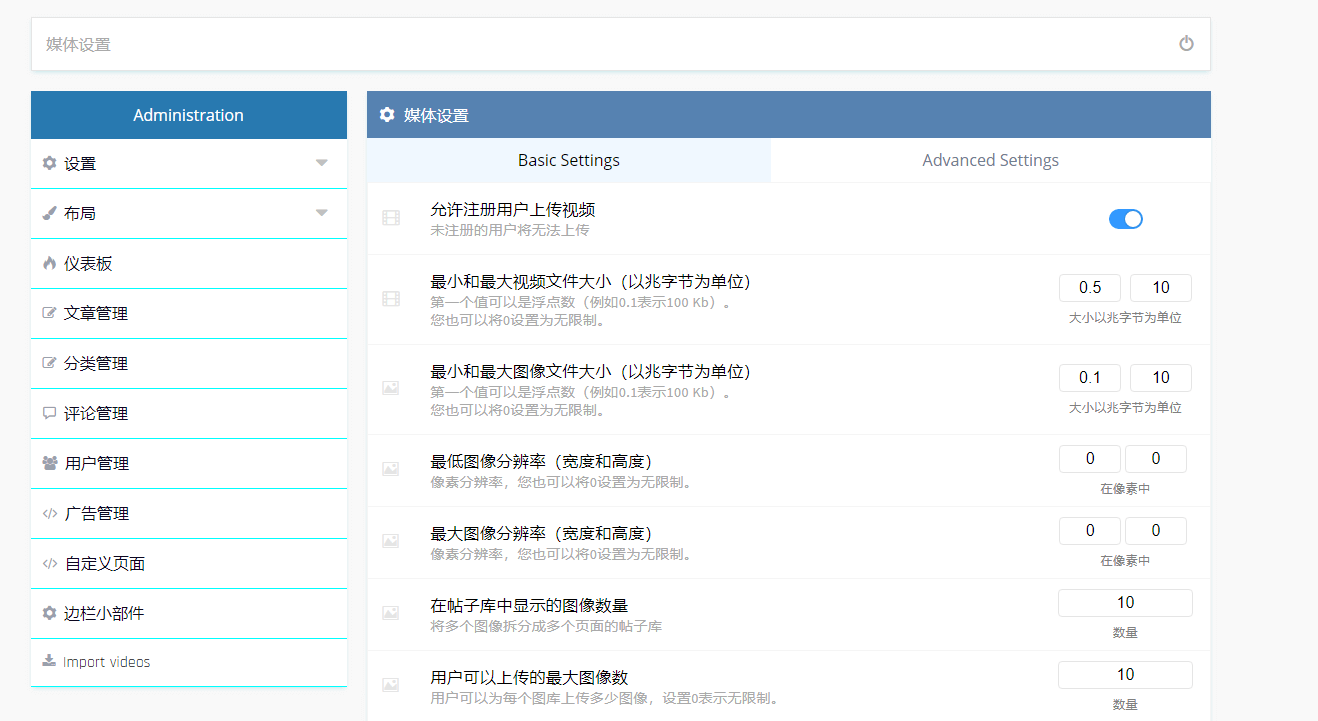Click the 最低图像分辨率 height field
The image size is (1318, 721).
(1156, 459)
